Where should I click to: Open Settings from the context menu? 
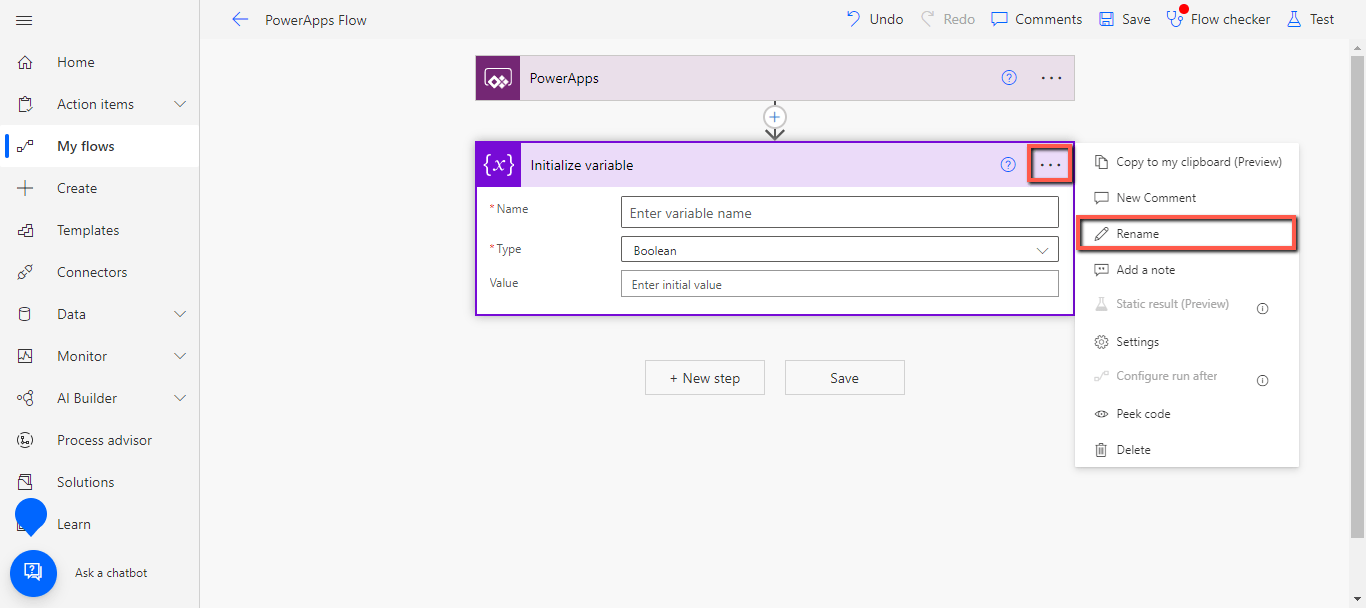coord(1187,342)
